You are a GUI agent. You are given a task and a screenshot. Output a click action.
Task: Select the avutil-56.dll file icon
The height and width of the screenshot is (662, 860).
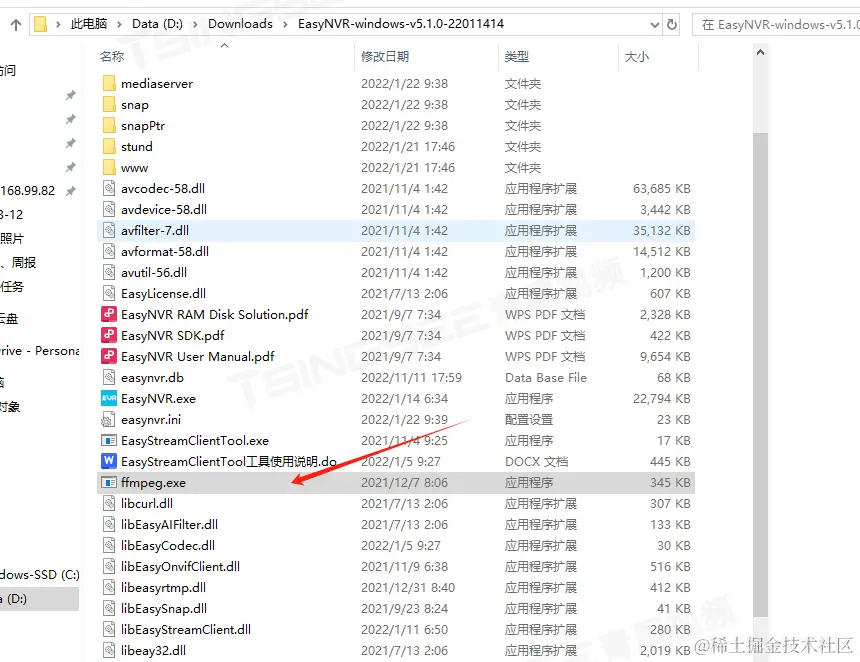pyautogui.click(x=109, y=273)
